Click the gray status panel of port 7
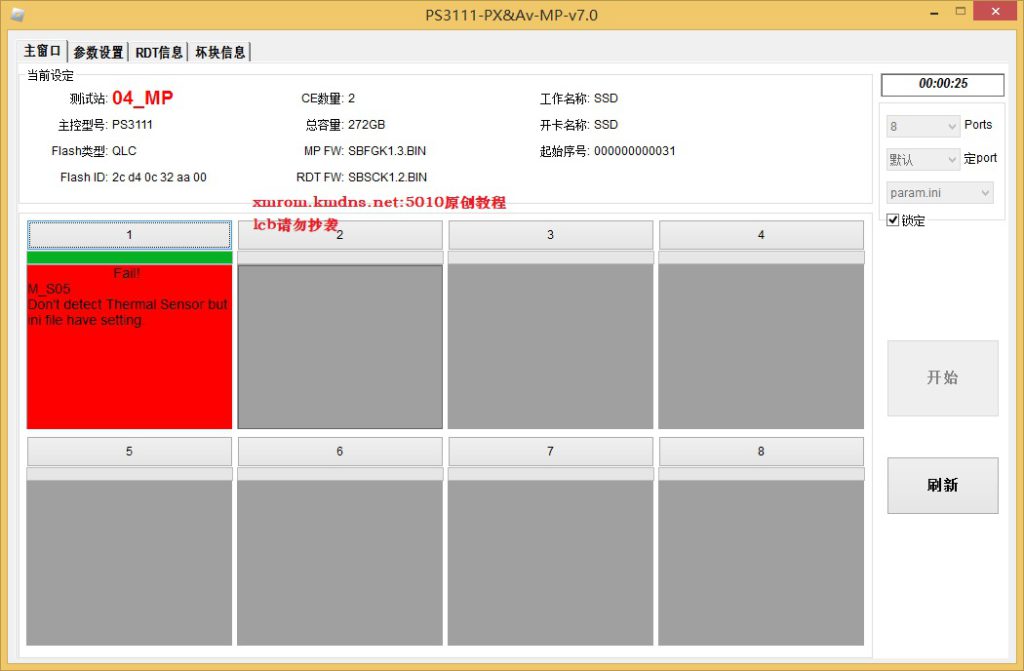The width and height of the screenshot is (1024, 671). [x=550, y=562]
